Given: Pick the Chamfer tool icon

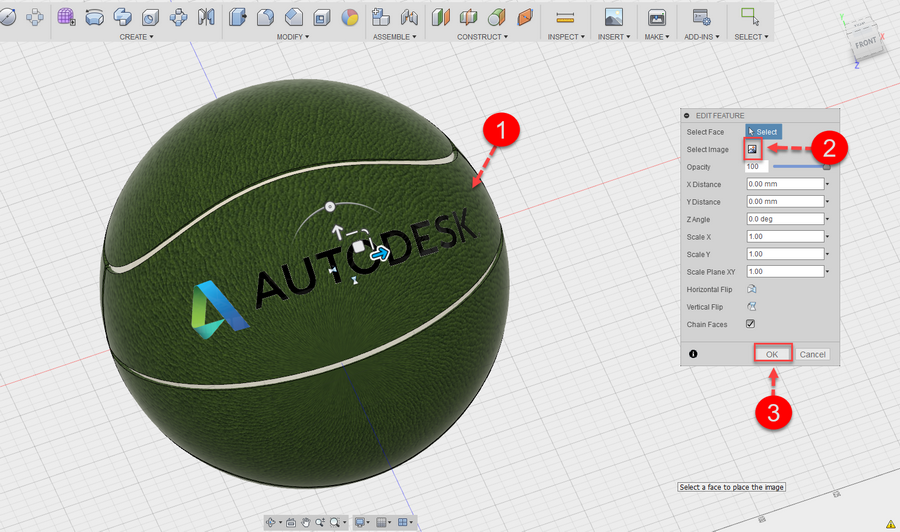Looking at the screenshot, I should (x=293, y=17).
